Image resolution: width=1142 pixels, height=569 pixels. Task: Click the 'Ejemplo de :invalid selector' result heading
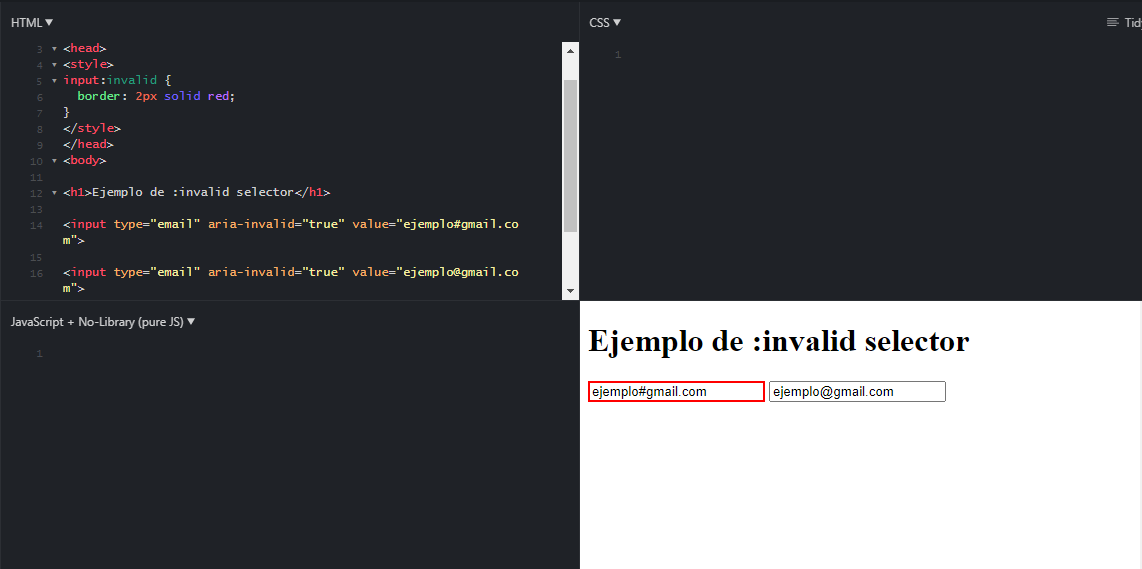click(x=778, y=341)
